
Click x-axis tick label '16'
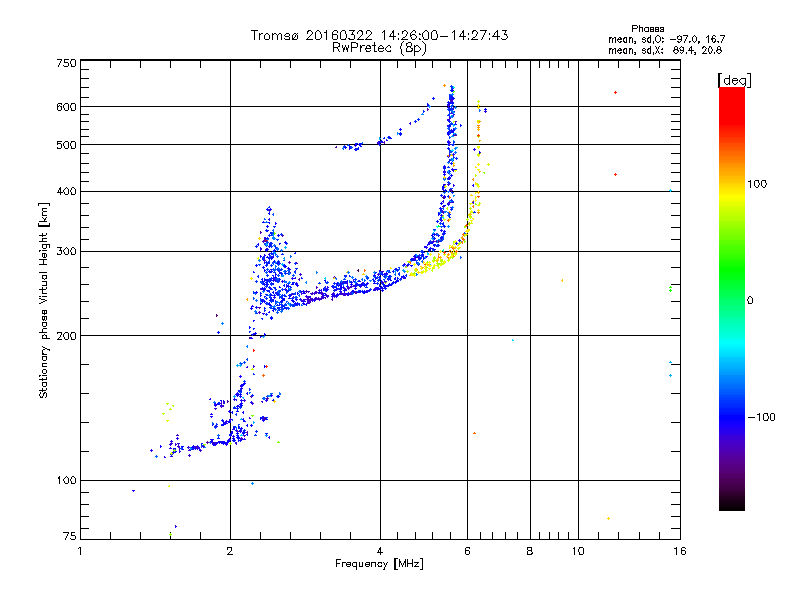click(680, 551)
